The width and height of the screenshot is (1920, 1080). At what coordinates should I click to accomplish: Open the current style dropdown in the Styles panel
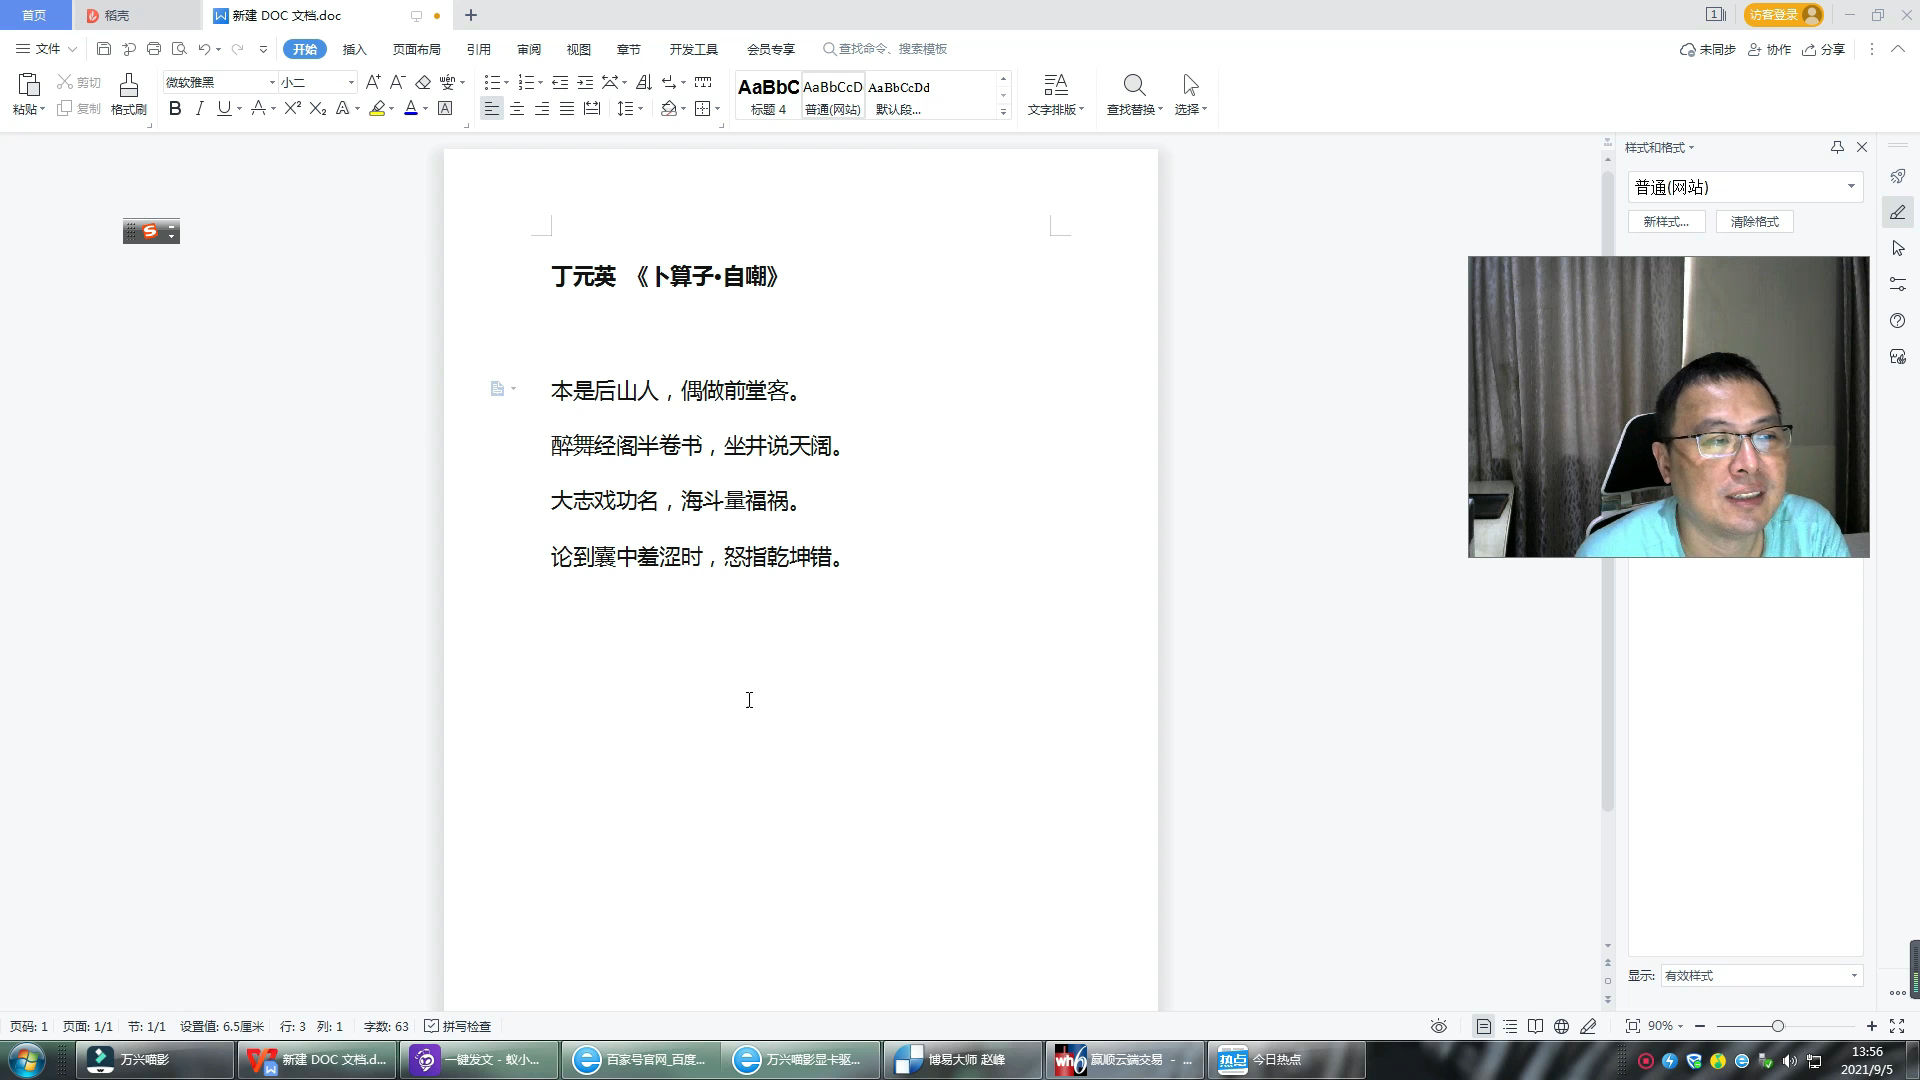1851,187
